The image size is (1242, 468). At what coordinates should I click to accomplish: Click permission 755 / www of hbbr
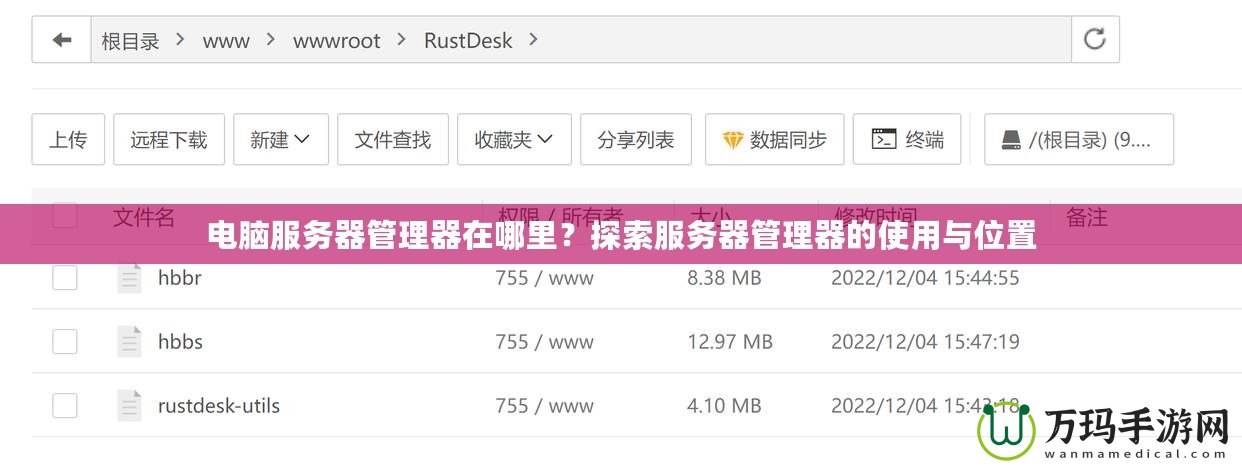(x=545, y=278)
